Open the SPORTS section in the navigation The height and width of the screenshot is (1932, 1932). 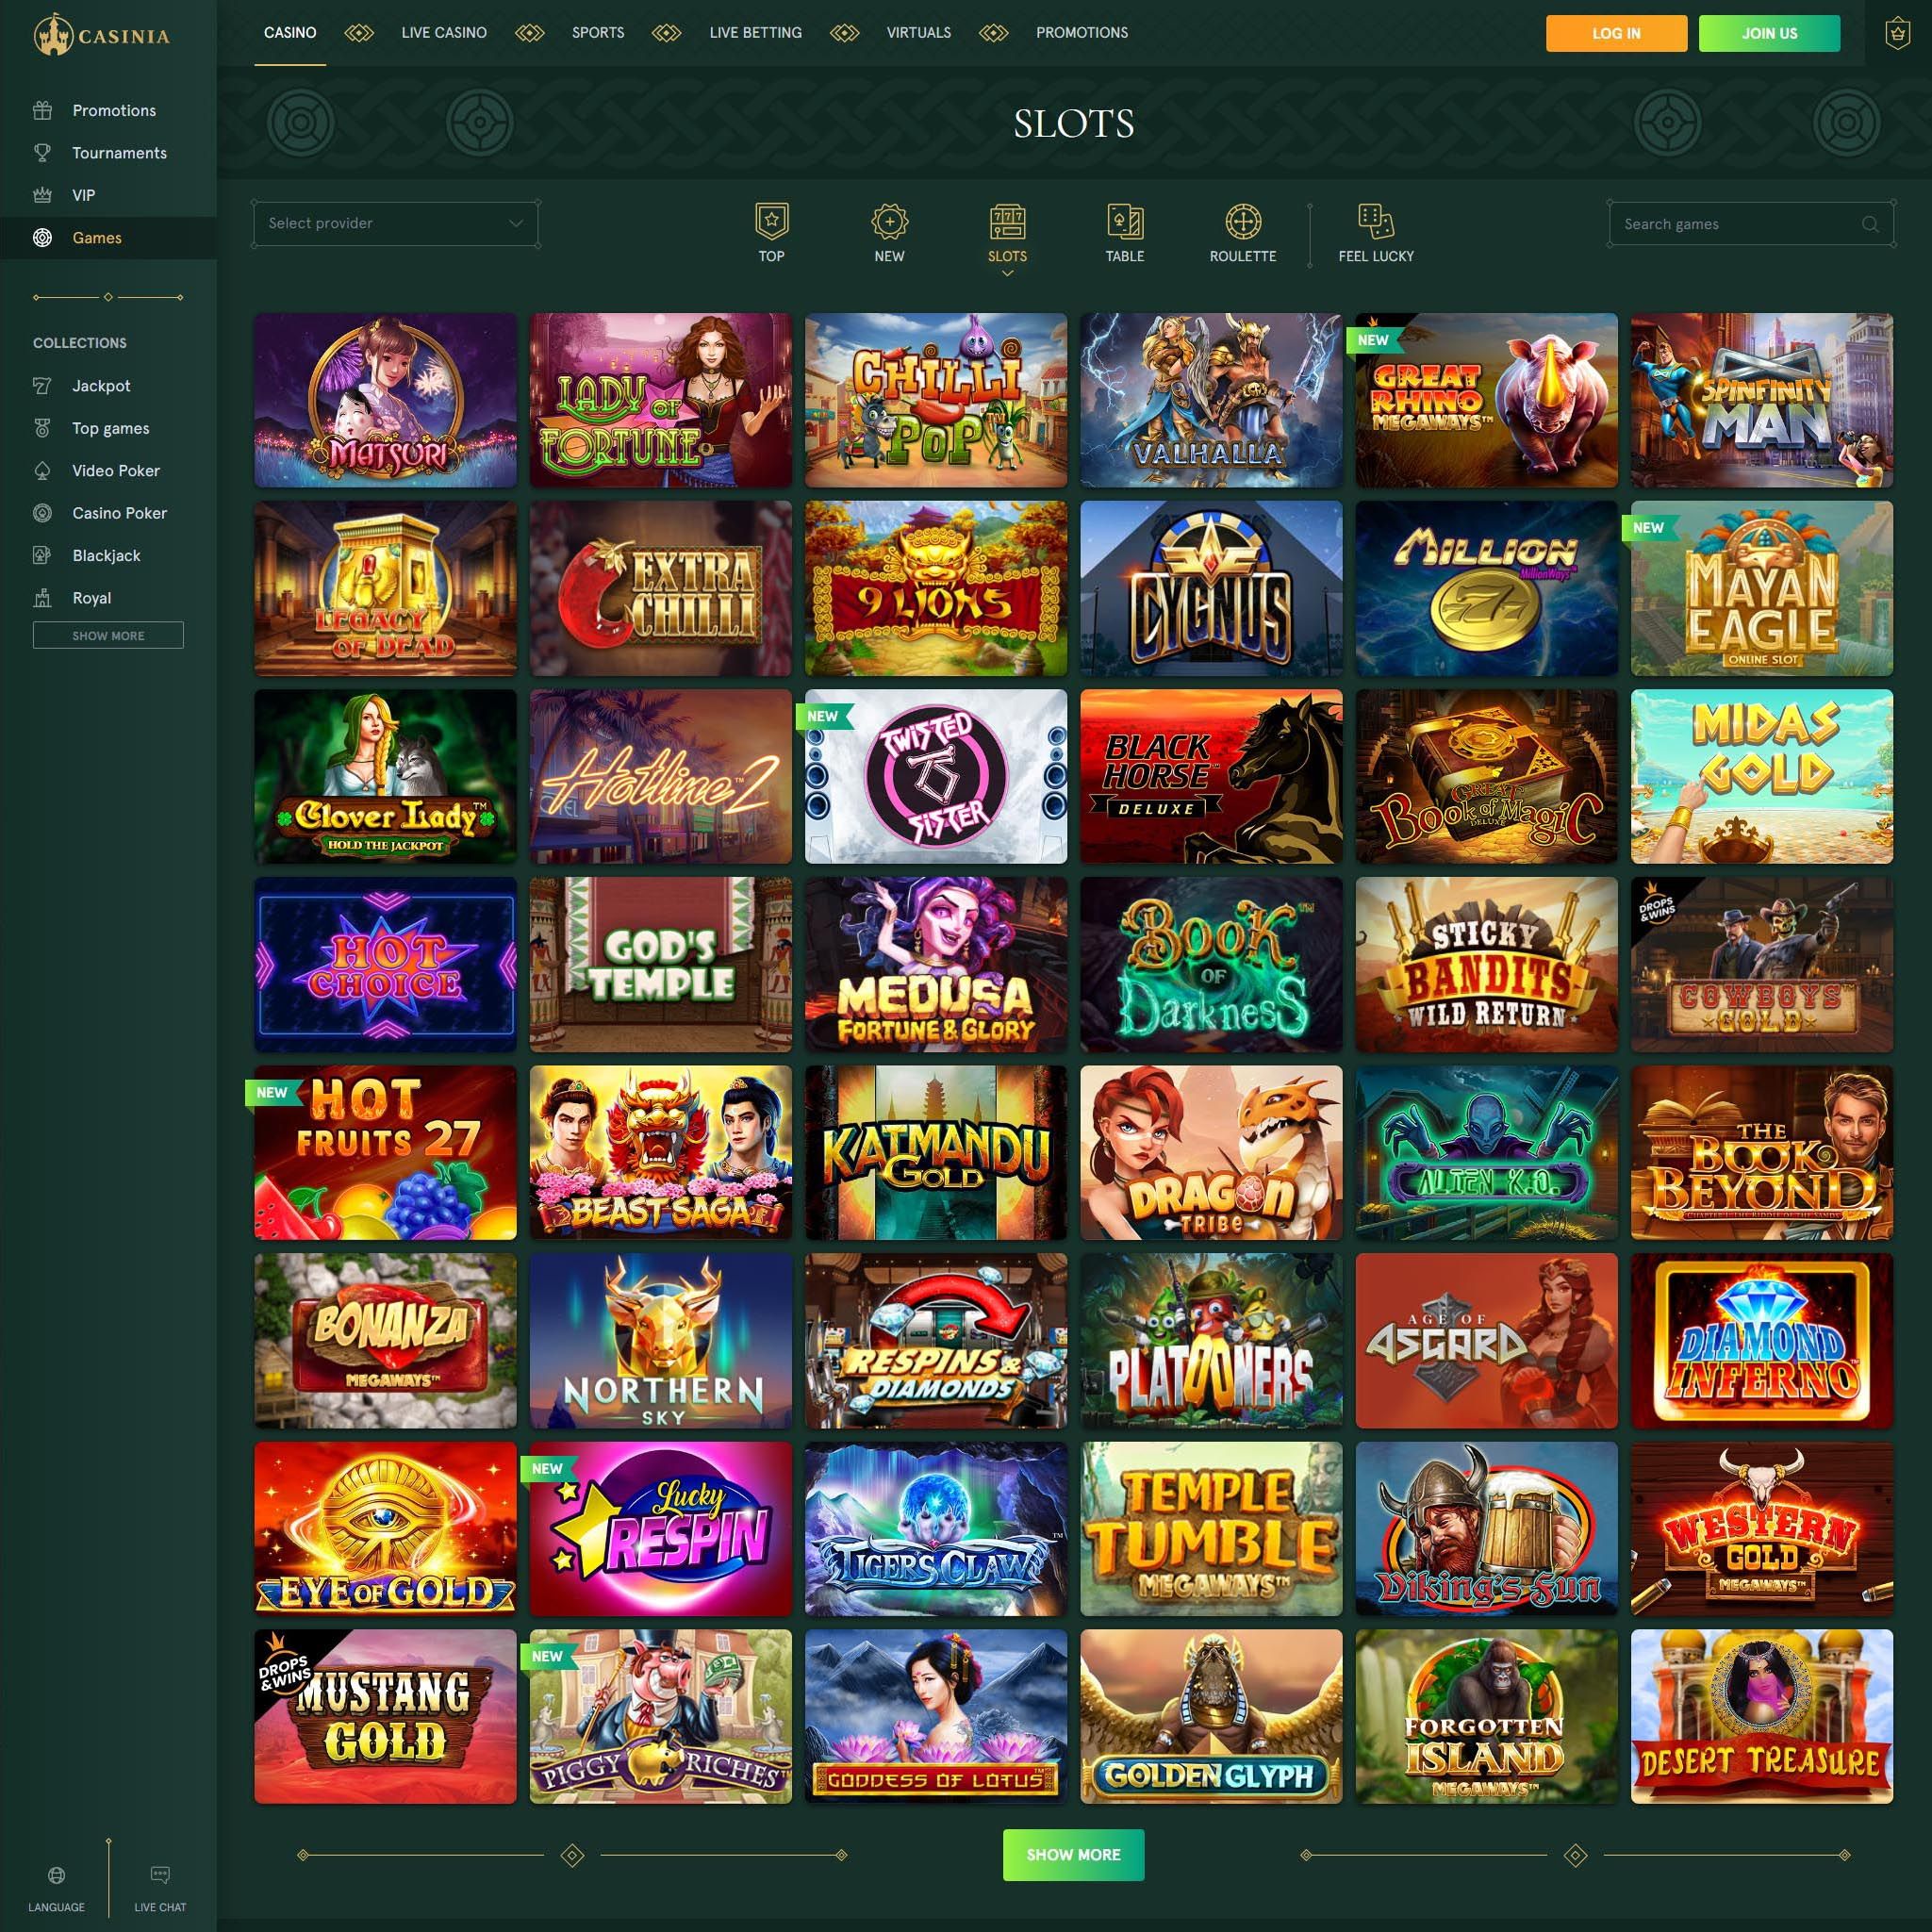pyautogui.click(x=597, y=32)
